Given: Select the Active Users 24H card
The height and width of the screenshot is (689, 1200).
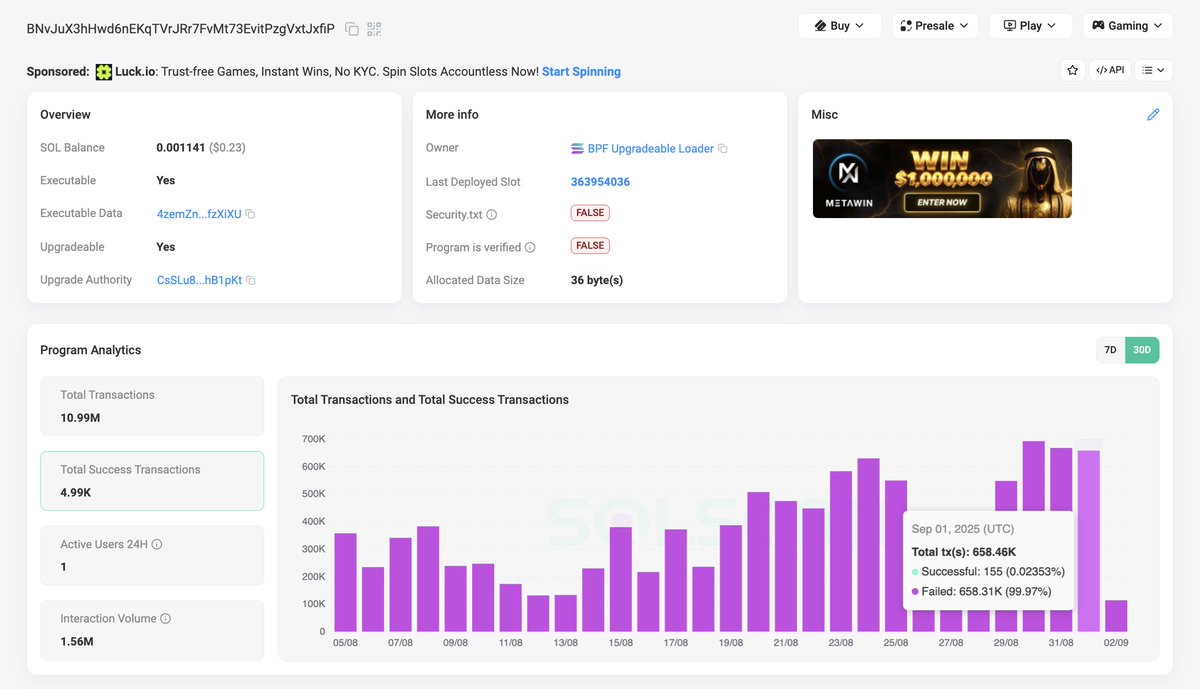Looking at the screenshot, I should pyautogui.click(x=152, y=556).
